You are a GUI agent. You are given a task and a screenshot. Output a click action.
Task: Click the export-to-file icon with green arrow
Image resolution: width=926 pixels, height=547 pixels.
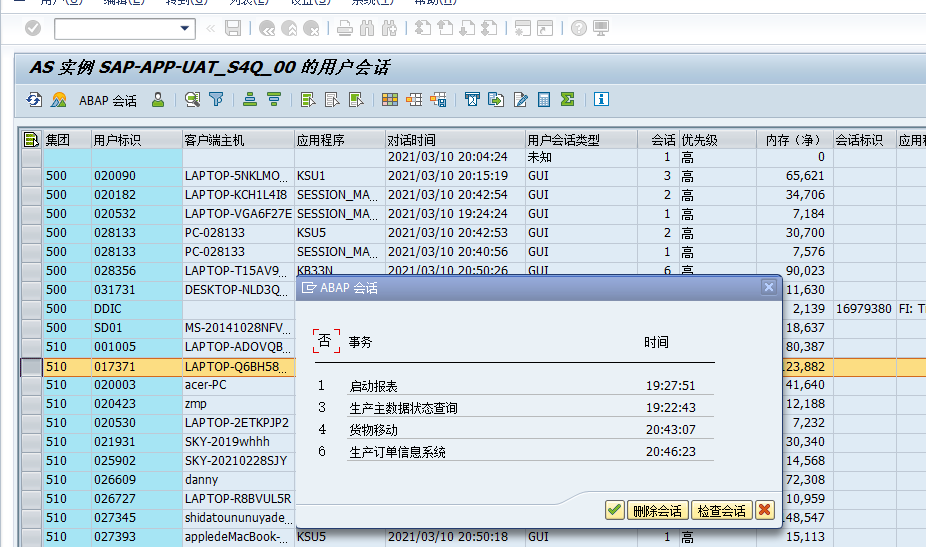[x=496, y=99]
